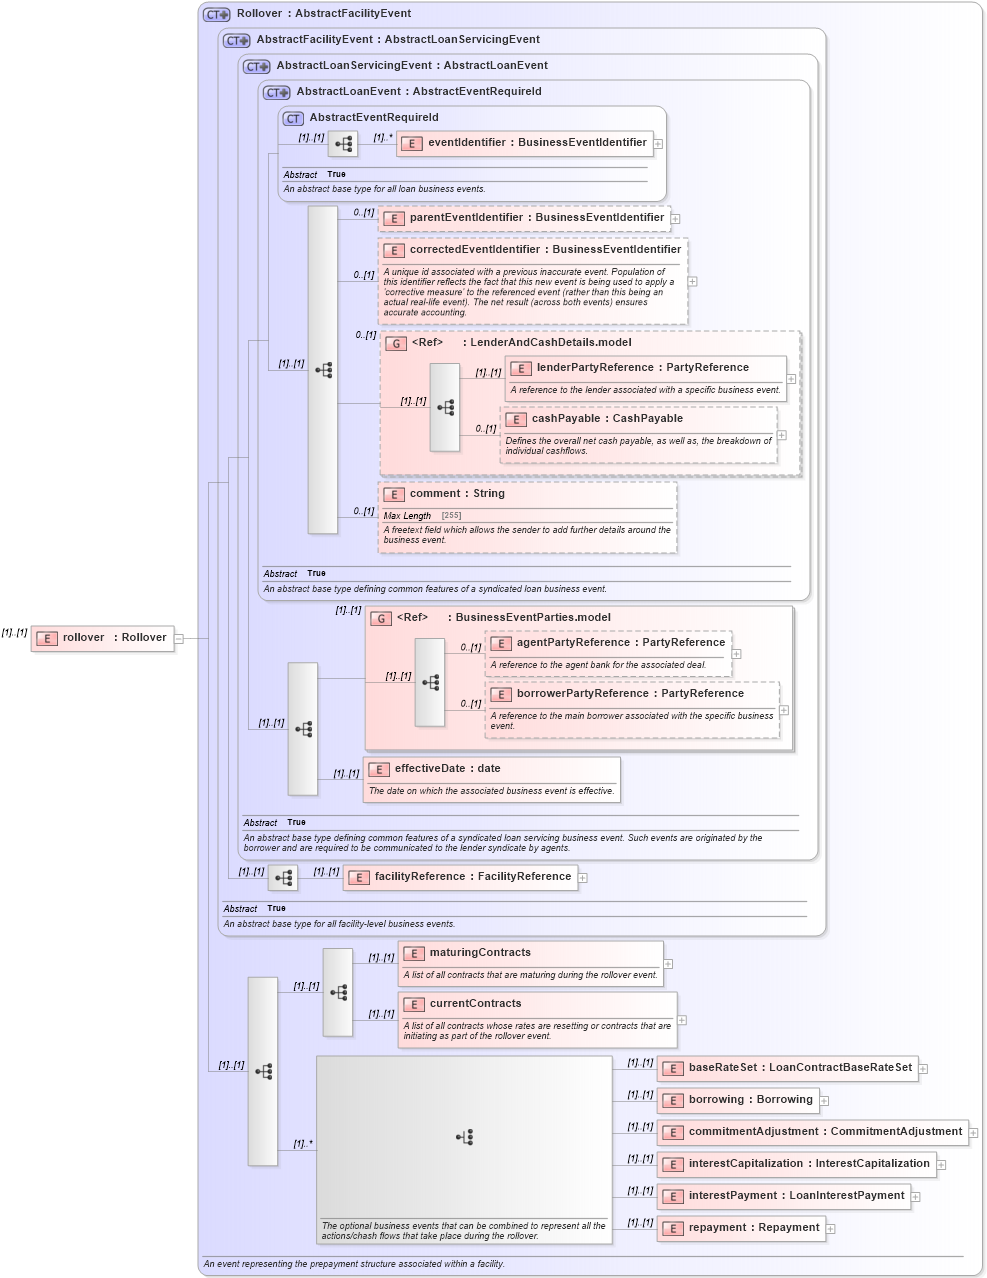Expand the baseRateSet : LoanContractBaseRateSet element
Screen dimensions: 987x1278
point(922,1068)
